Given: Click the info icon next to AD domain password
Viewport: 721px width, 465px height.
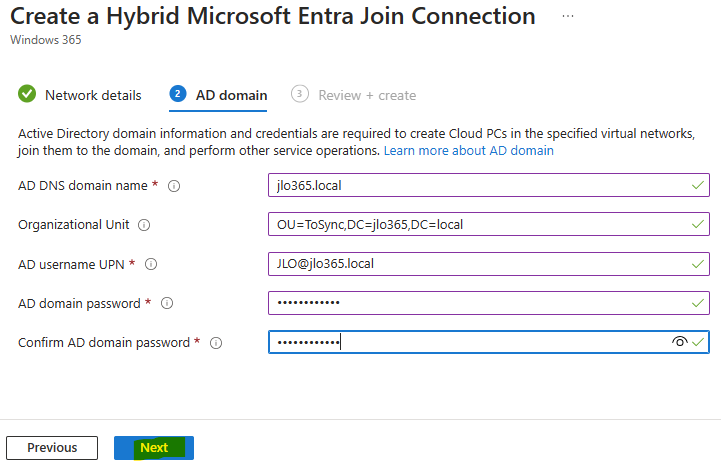Looking at the screenshot, I should (x=167, y=304).
